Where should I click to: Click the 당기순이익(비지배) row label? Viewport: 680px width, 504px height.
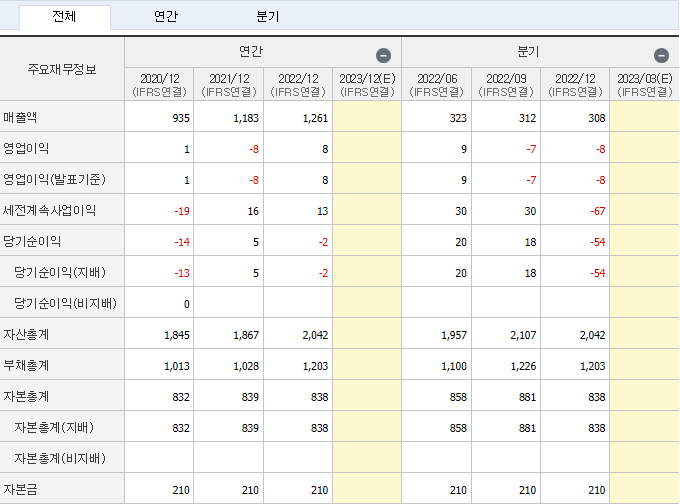(65, 304)
